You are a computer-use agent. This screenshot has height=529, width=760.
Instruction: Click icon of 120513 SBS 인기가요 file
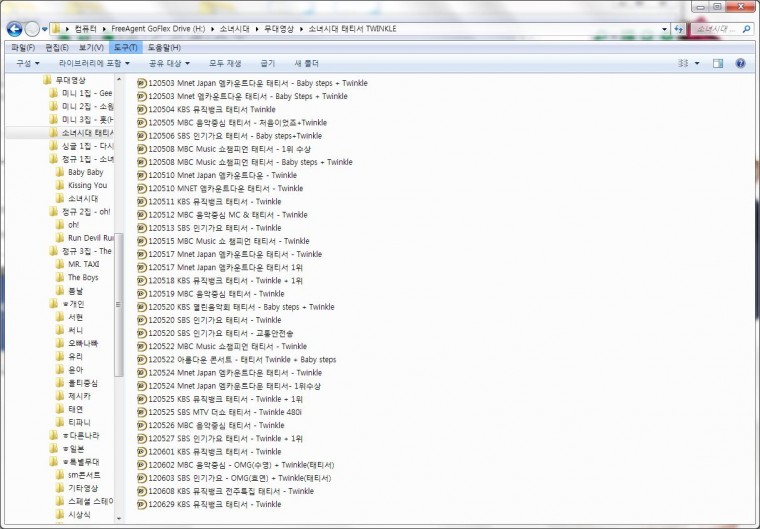(142, 228)
